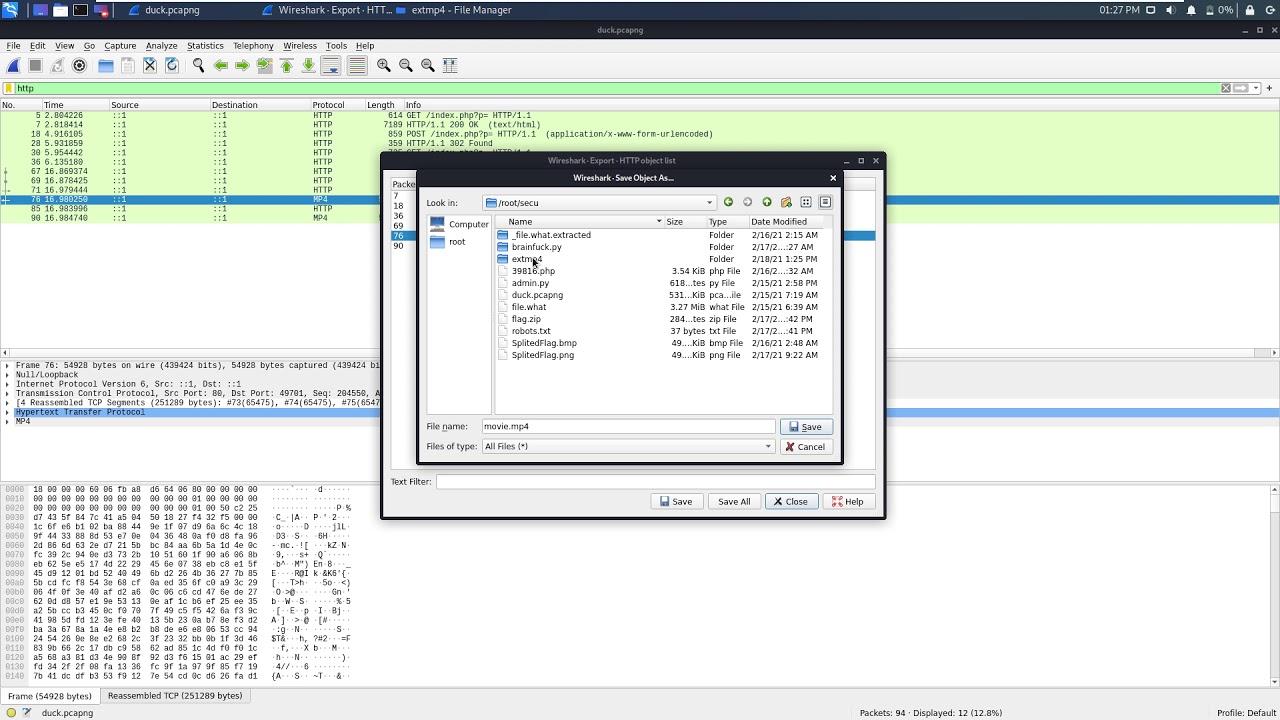Click the back arrow in save dialog
The height and width of the screenshot is (720, 1280).
728,202
